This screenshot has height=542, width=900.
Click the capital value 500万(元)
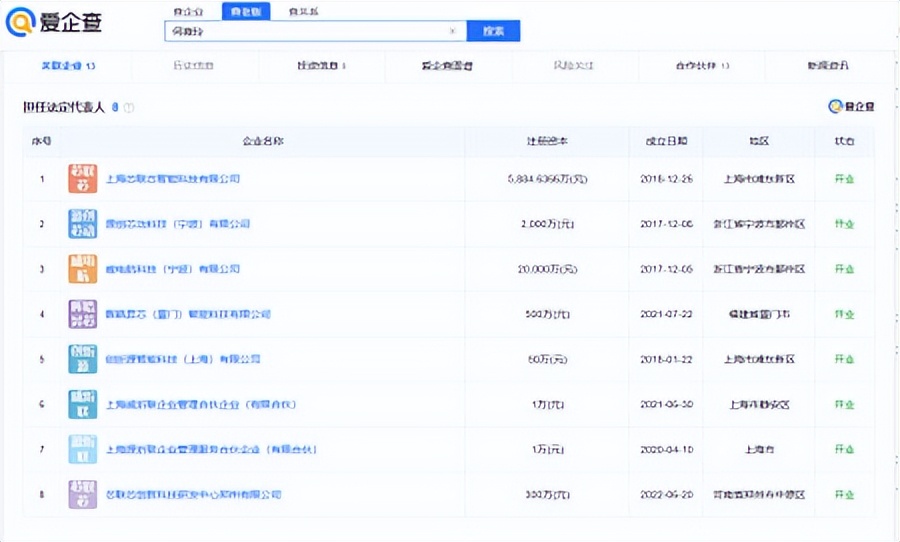pyautogui.click(x=548, y=314)
